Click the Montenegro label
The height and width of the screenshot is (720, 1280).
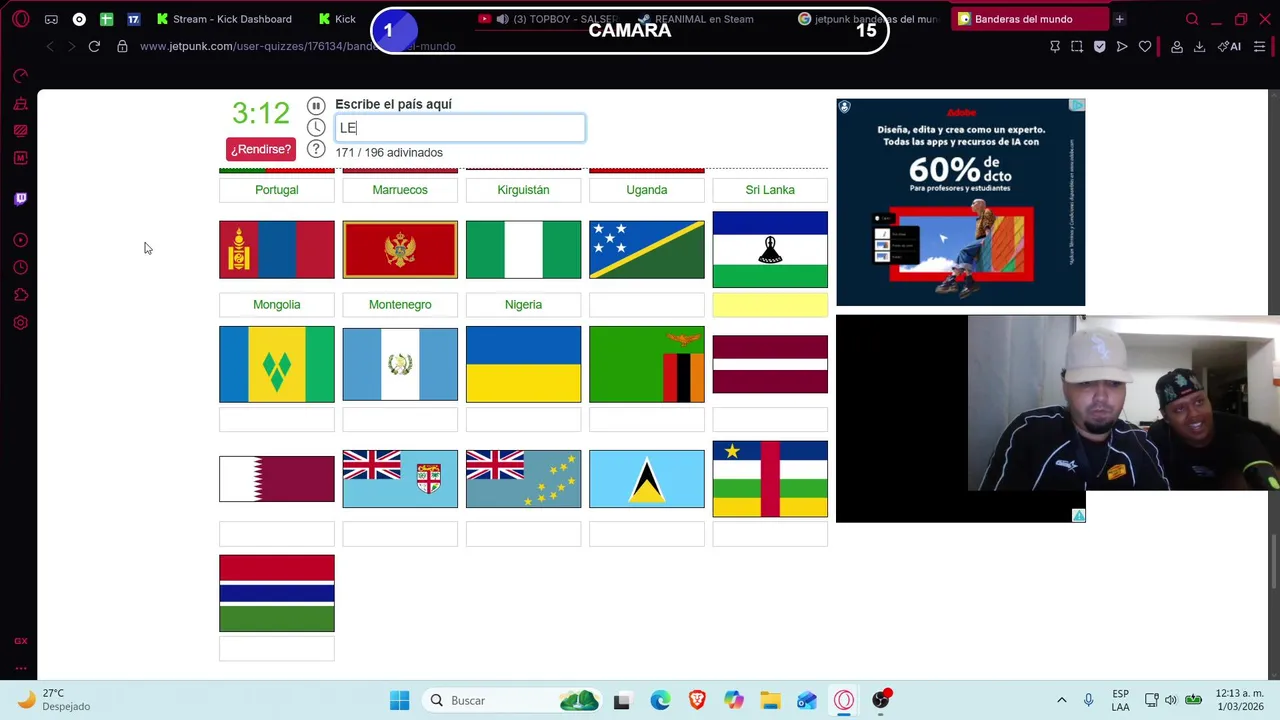400,304
